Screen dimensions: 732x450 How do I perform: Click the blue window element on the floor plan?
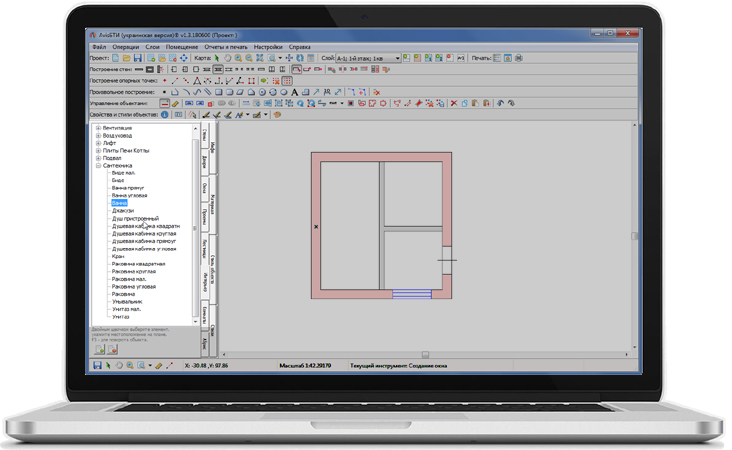click(x=411, y=294)
